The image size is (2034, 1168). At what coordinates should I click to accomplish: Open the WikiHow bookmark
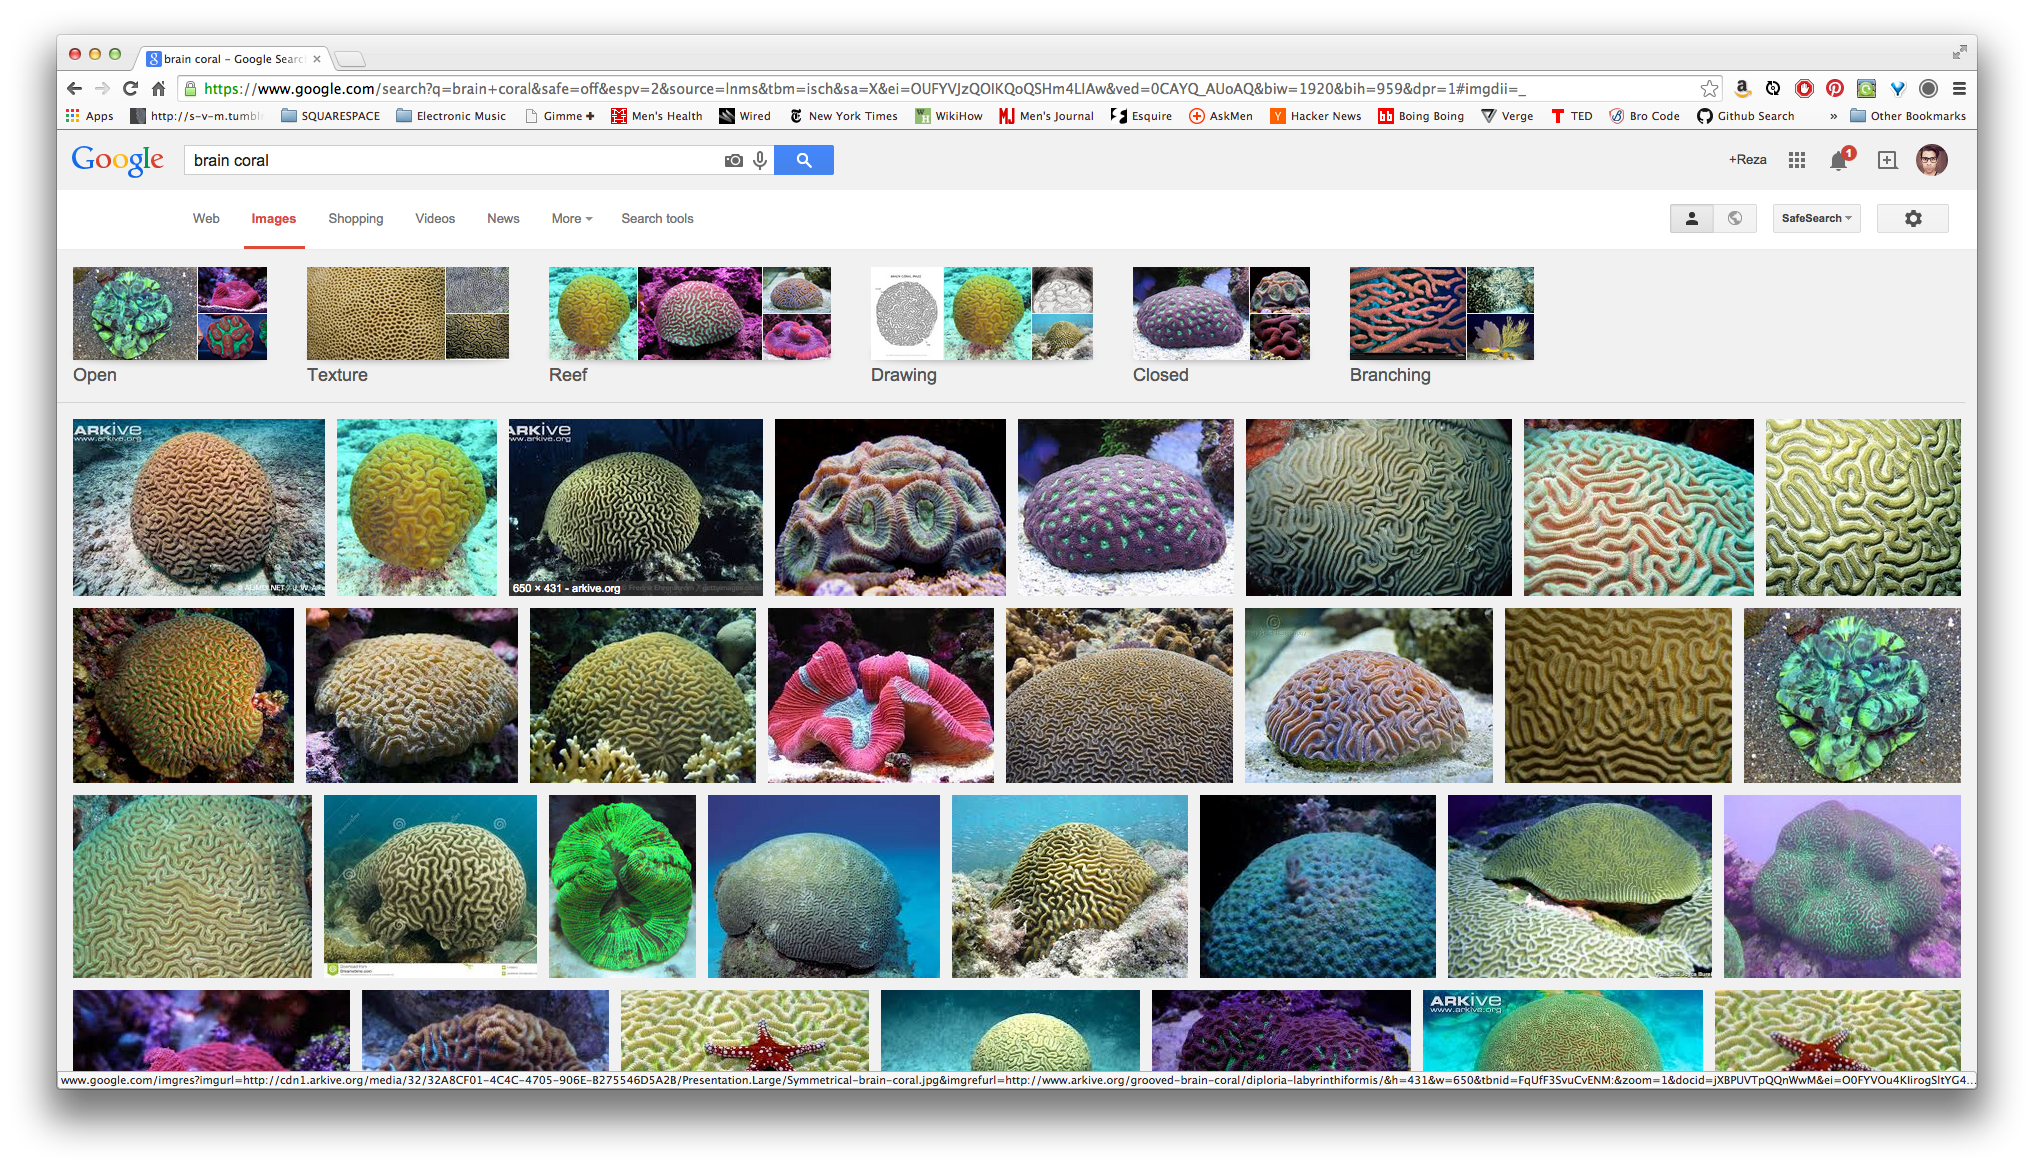[949, 116]
